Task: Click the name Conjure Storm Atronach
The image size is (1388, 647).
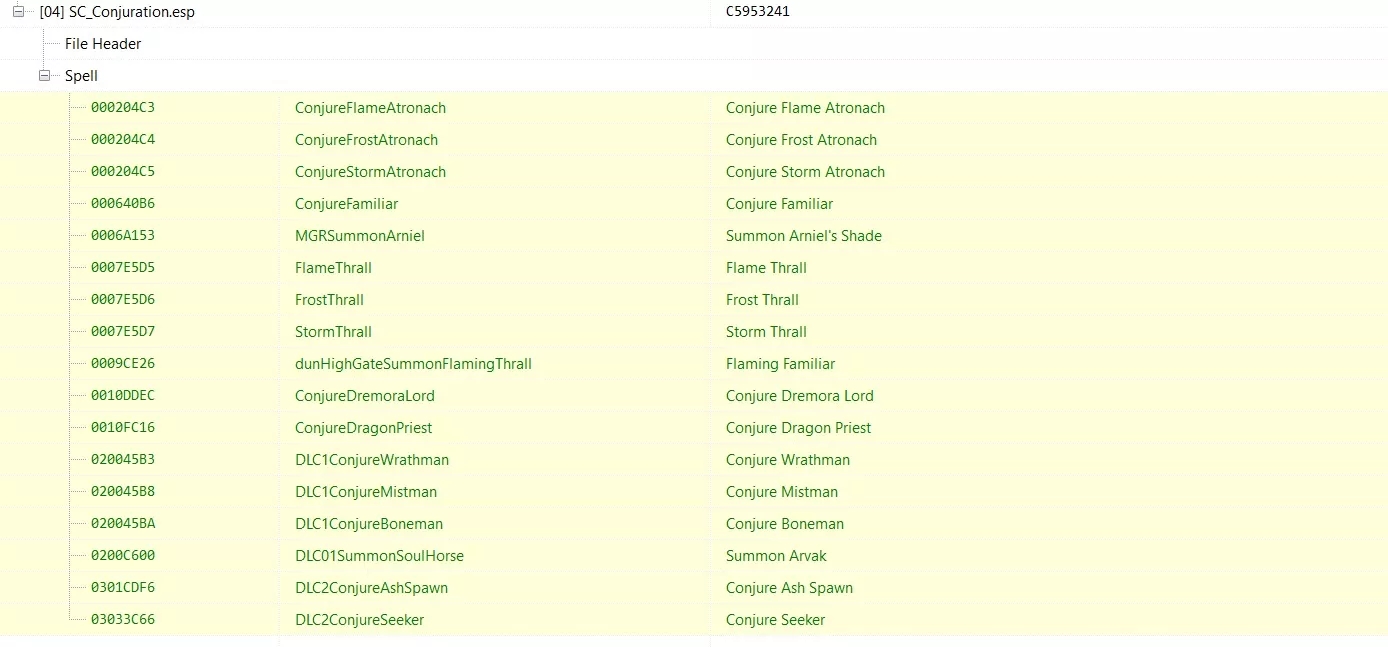Action: click(805, 172)
